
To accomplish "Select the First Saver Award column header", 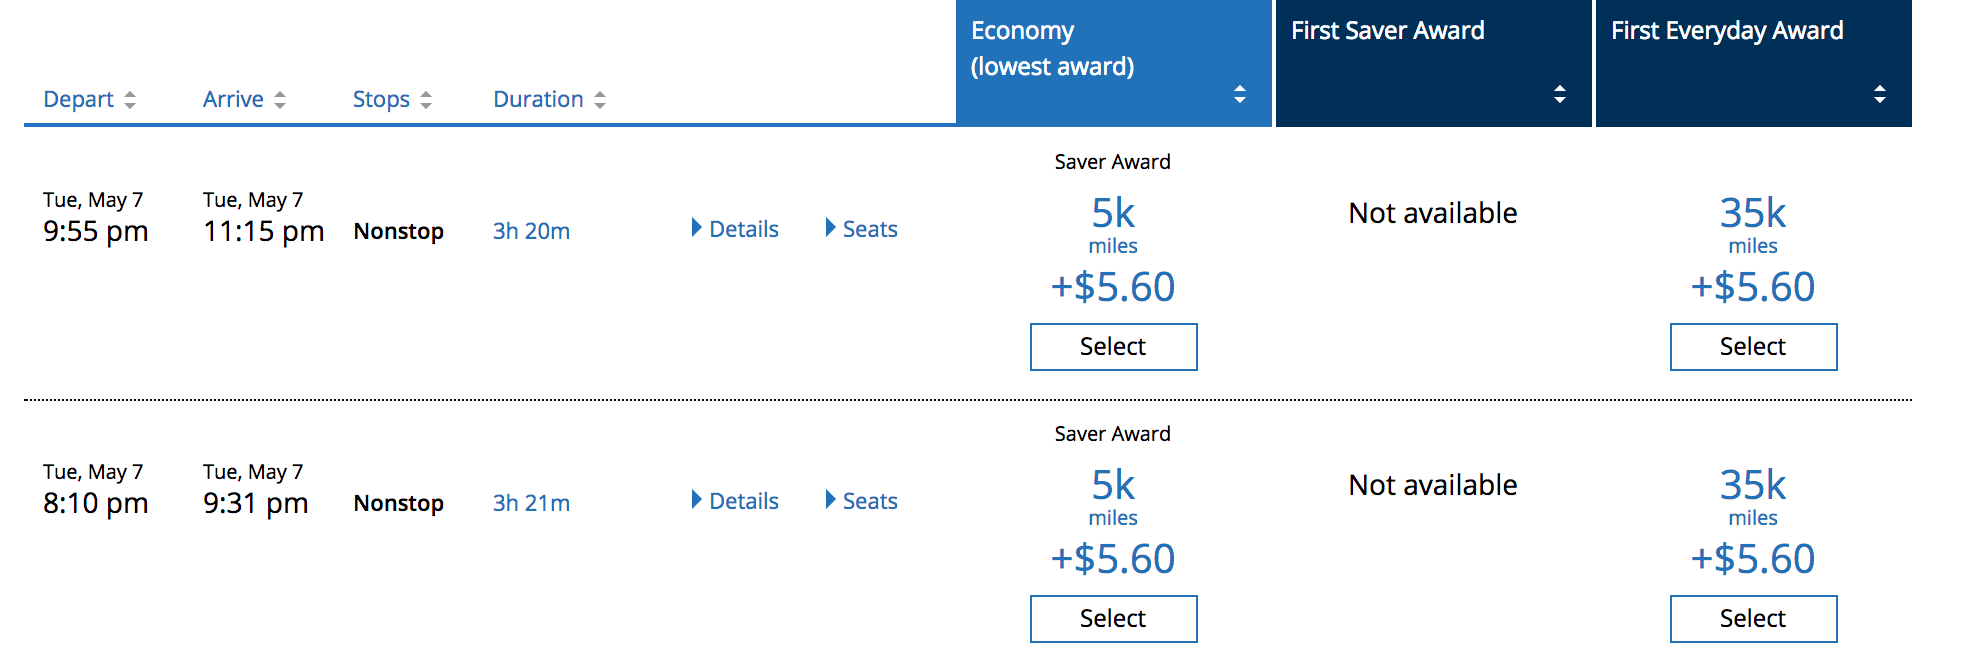I will pyautogui.click(x=1433, y=30).
